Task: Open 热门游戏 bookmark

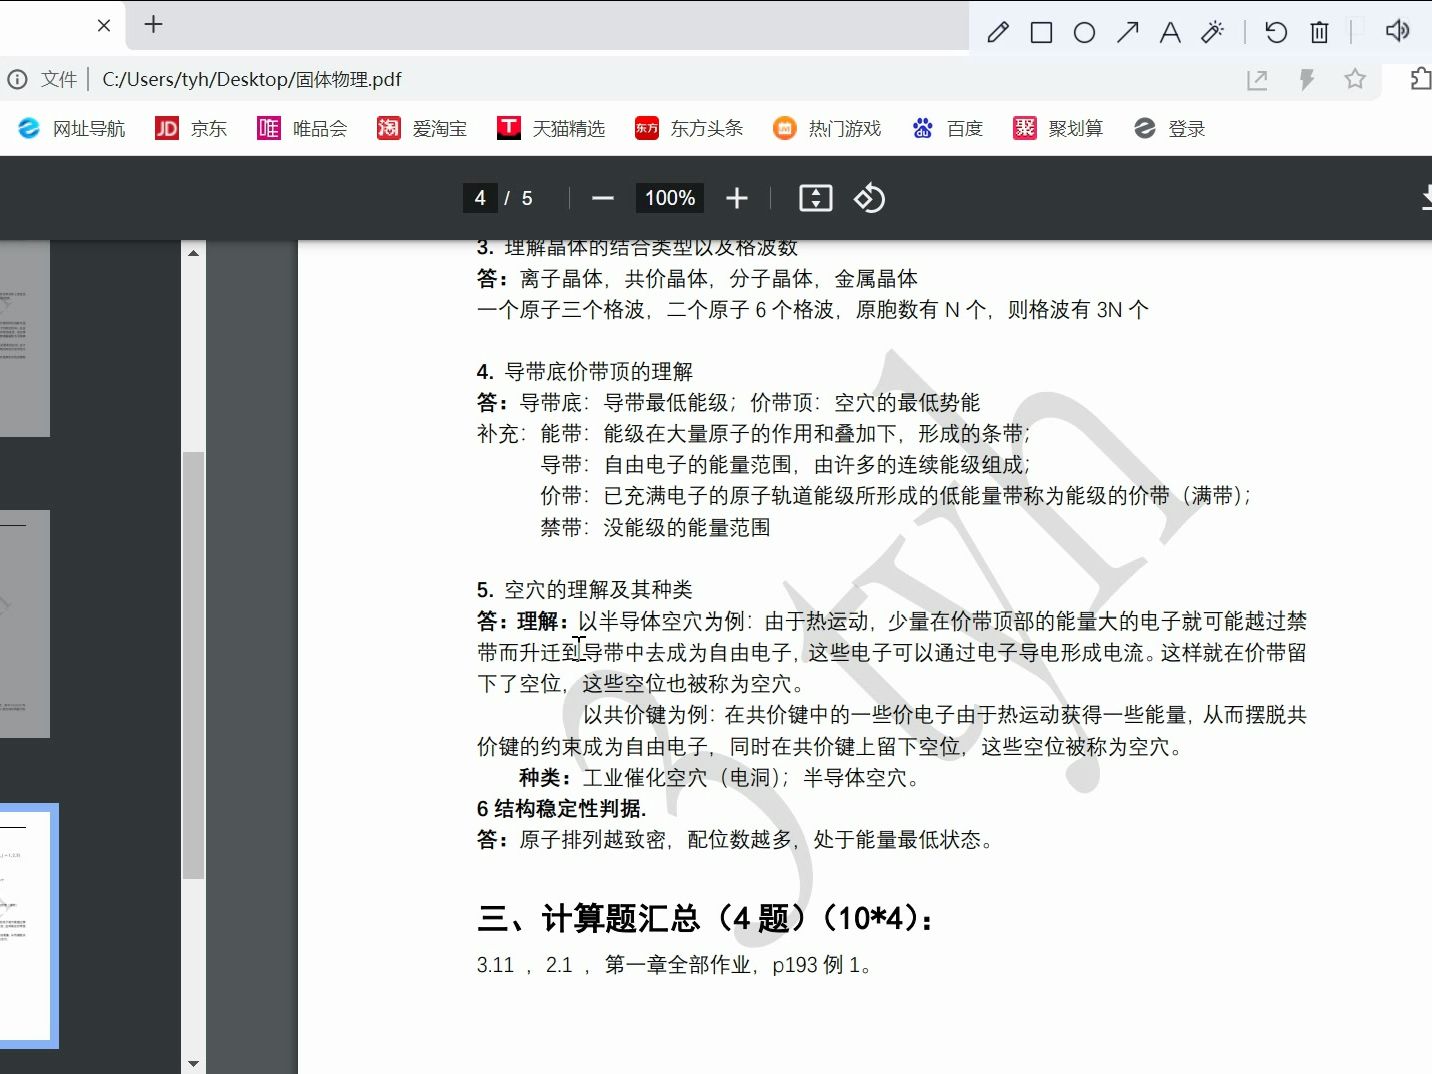Action: pos(827,128)
